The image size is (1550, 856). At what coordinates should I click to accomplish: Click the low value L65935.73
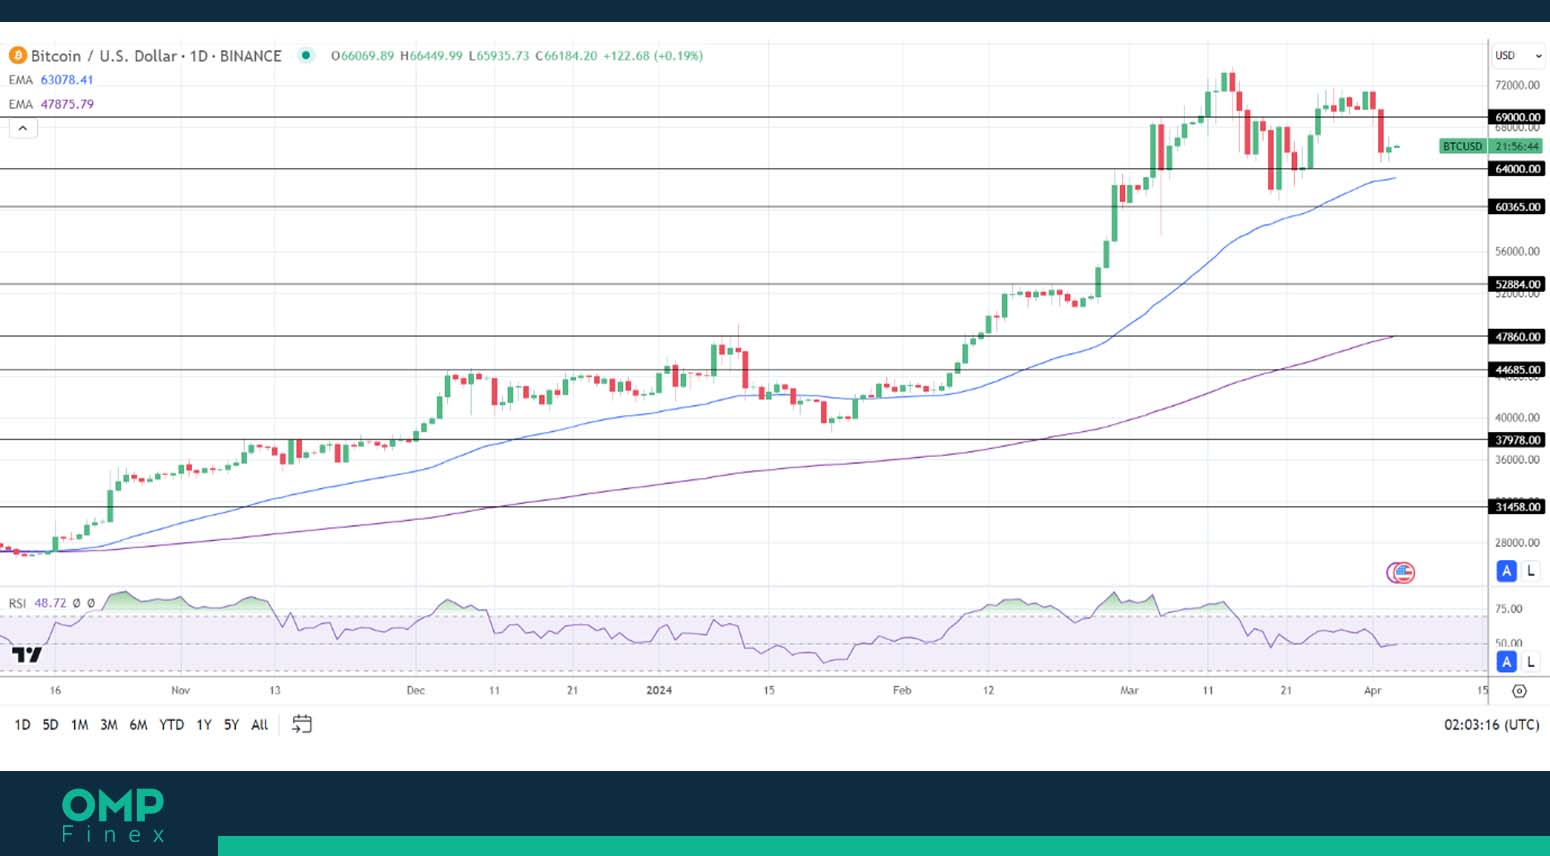(x=499, y=56)
